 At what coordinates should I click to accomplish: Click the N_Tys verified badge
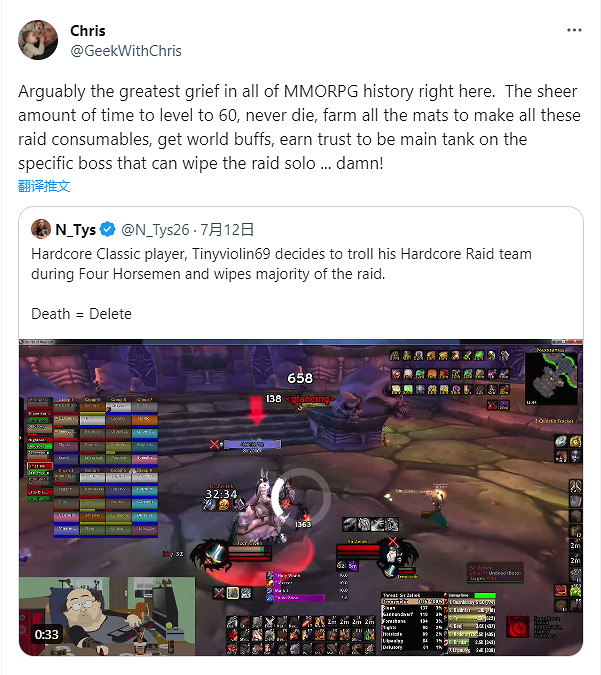pyautogui.click(x=108, y=229)
